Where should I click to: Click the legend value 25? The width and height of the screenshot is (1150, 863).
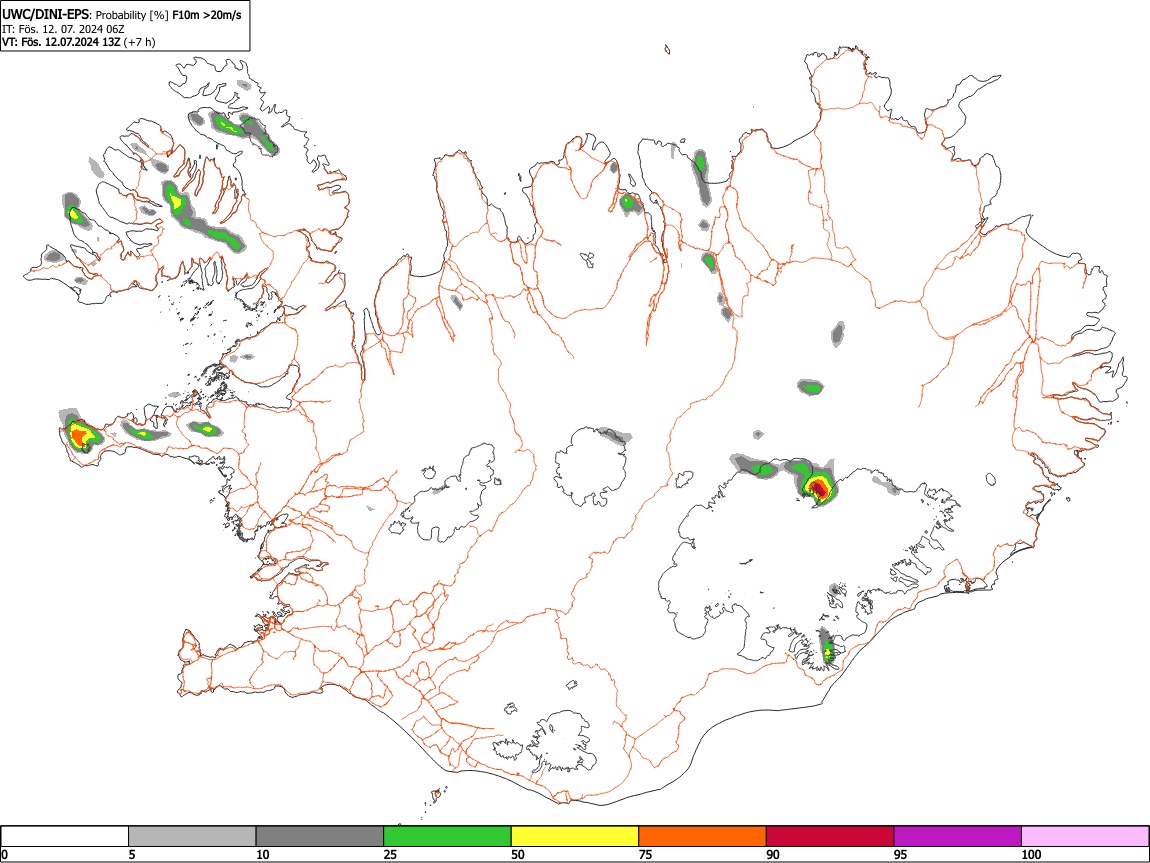pos(390,855)
